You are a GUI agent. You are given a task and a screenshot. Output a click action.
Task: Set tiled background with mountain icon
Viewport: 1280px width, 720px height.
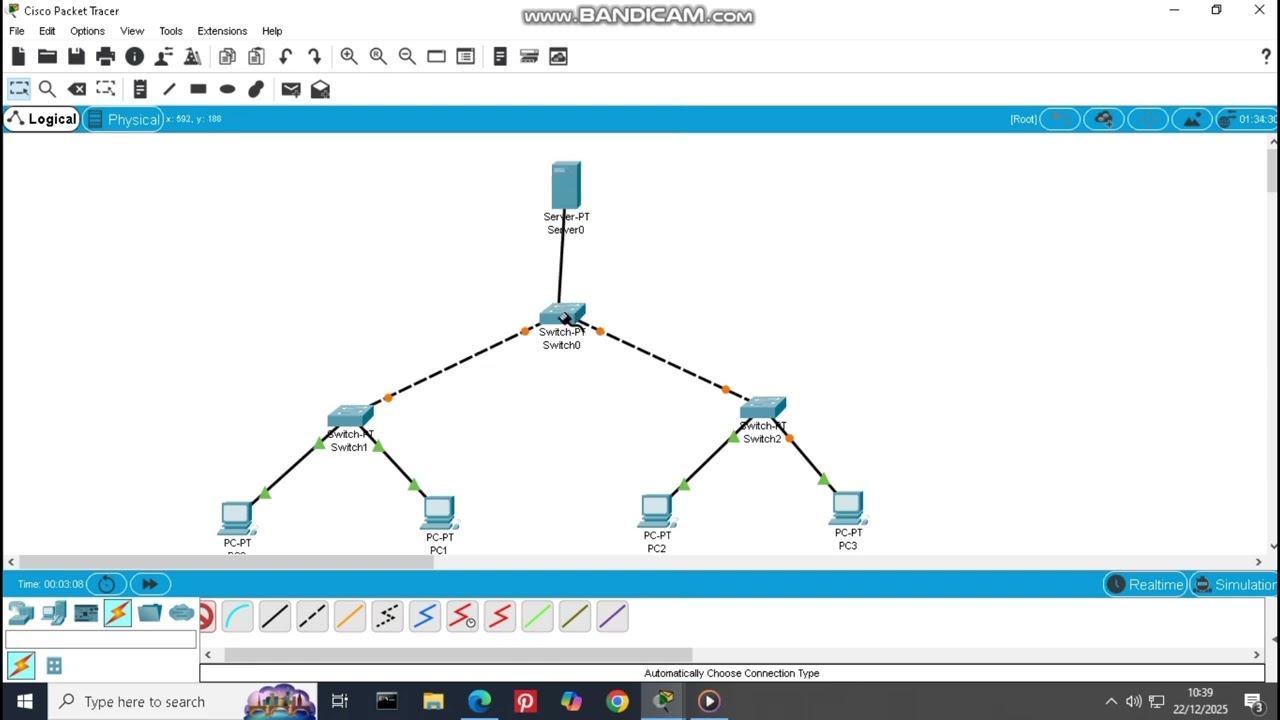tap(1192, 119)
